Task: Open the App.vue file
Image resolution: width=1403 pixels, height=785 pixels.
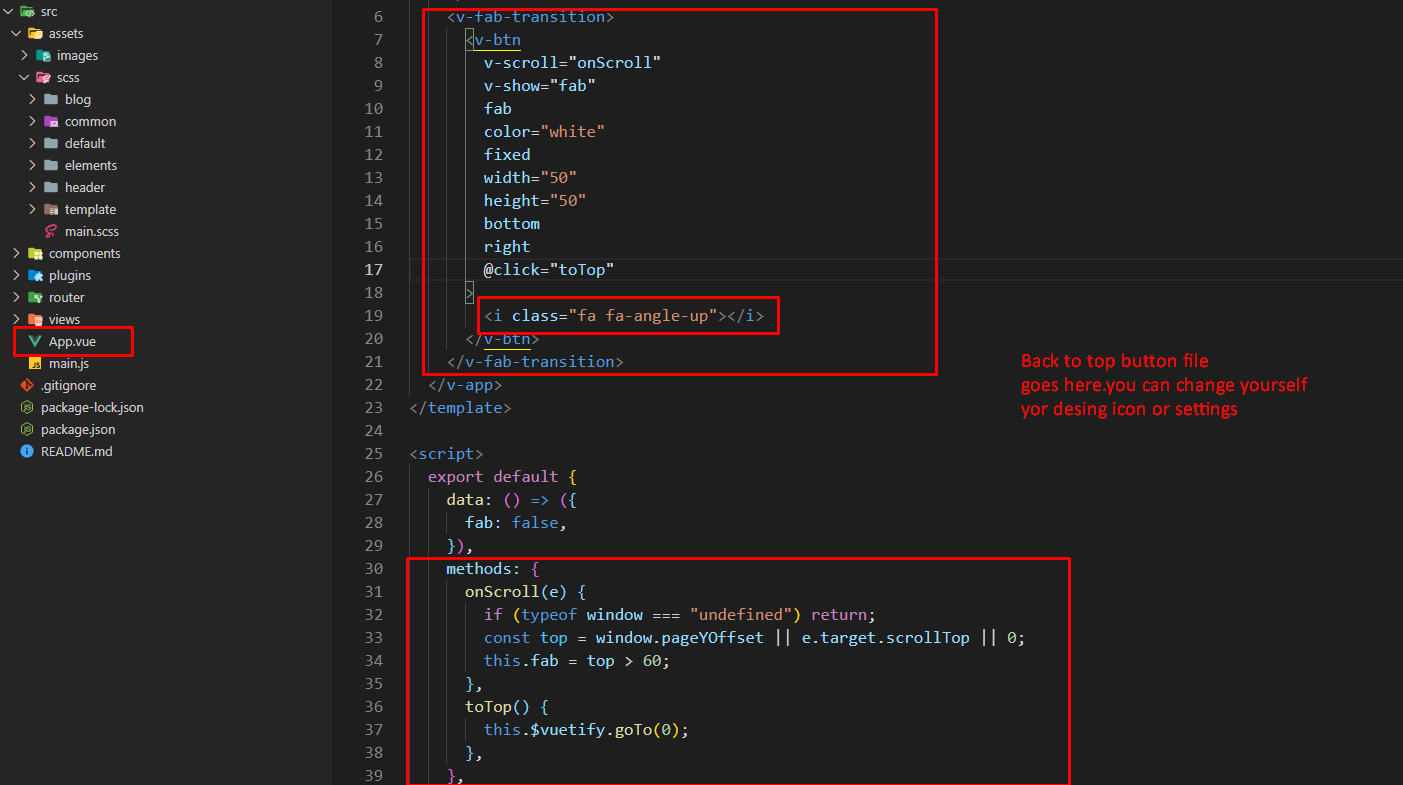Action: 72,342
